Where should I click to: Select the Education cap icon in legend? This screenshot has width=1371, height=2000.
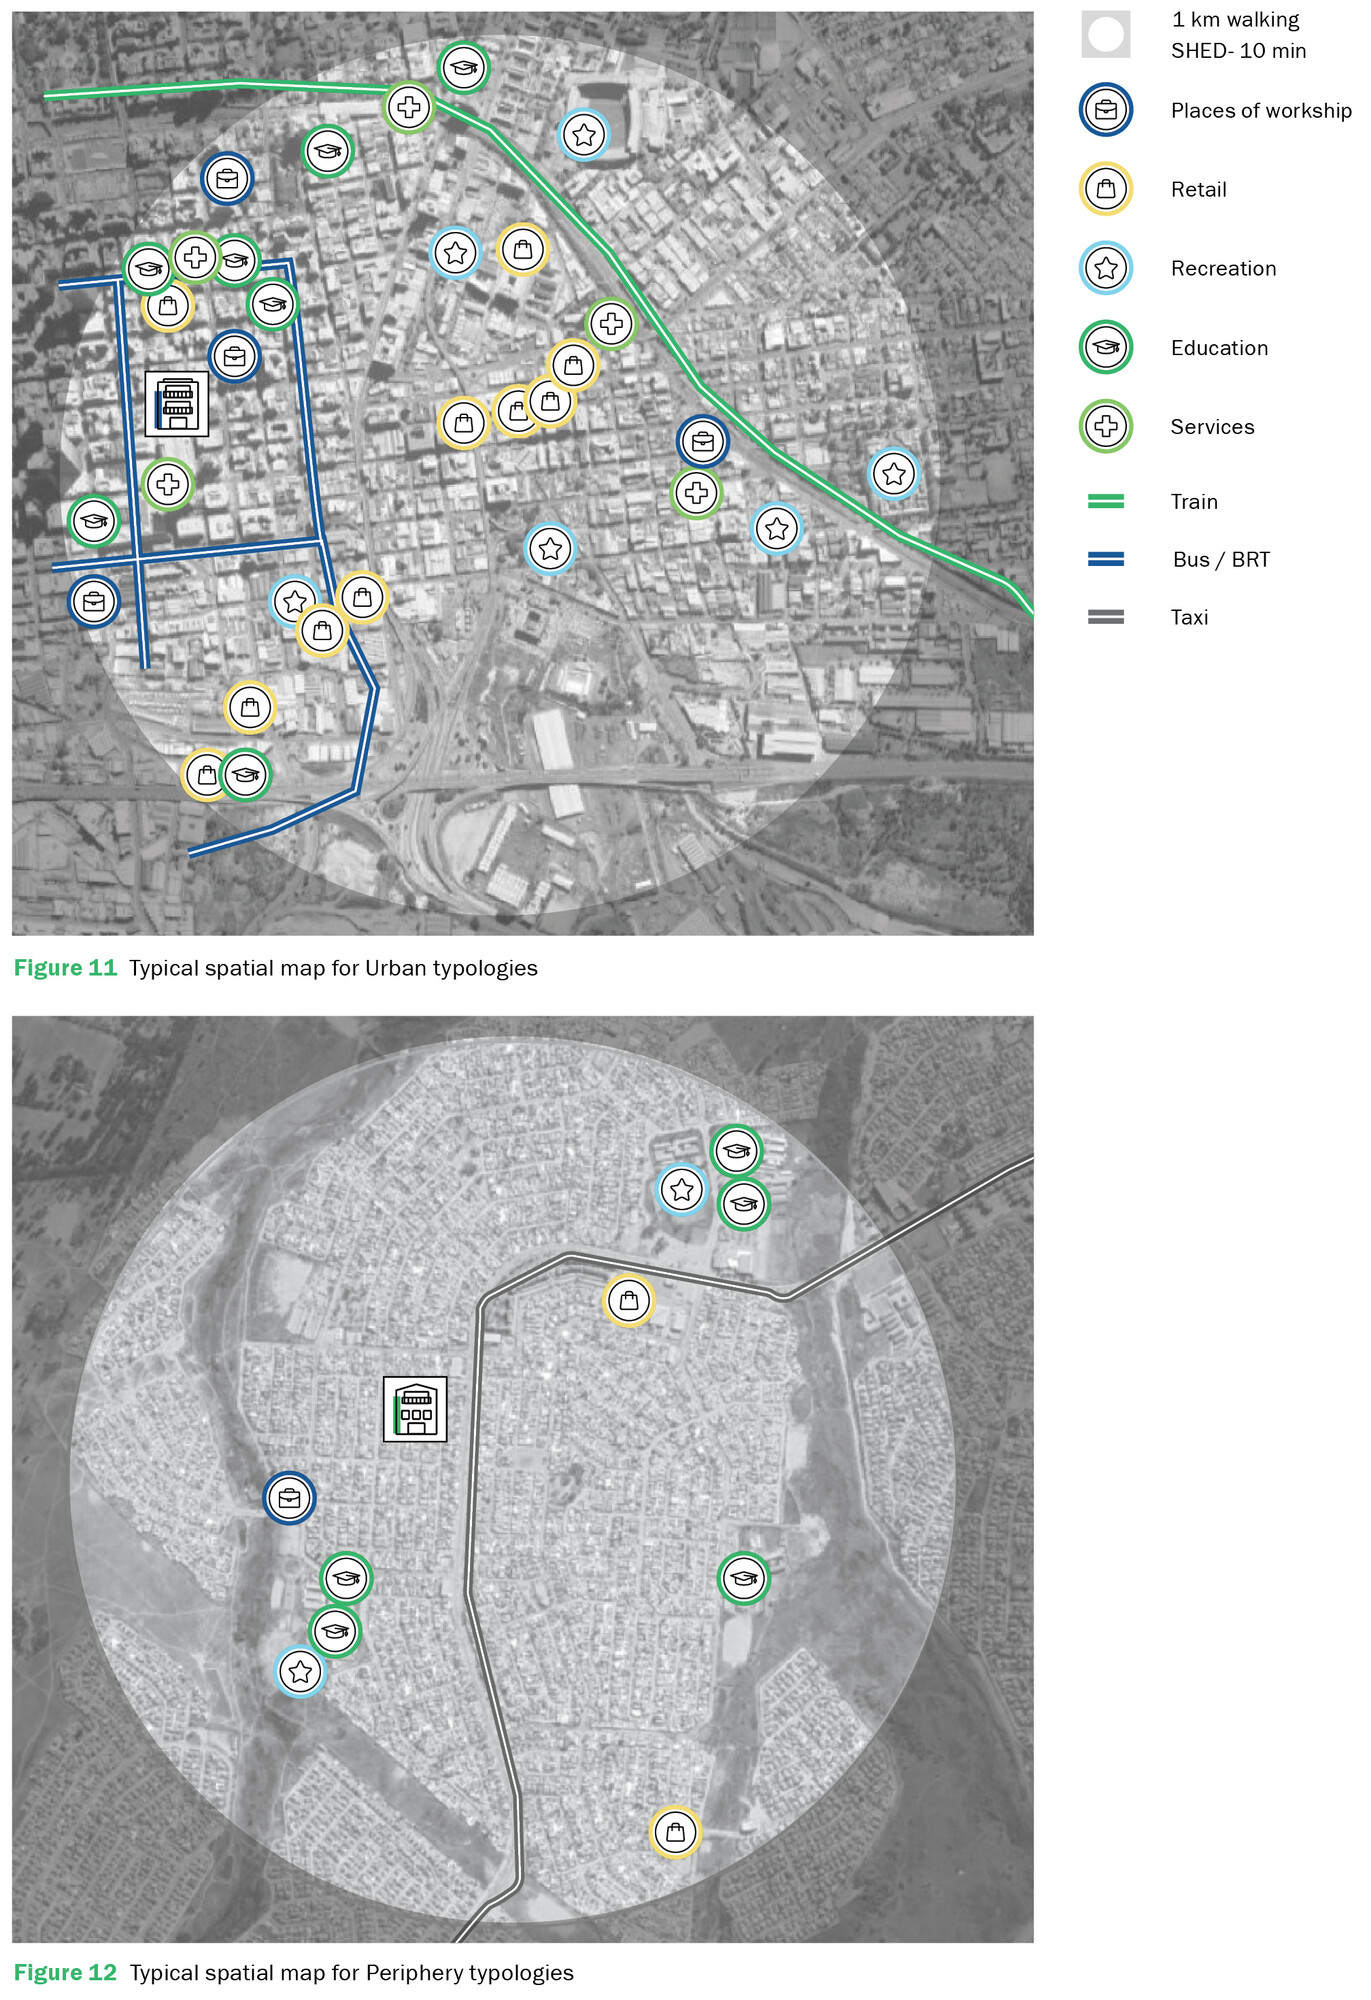click(1105, 347)
